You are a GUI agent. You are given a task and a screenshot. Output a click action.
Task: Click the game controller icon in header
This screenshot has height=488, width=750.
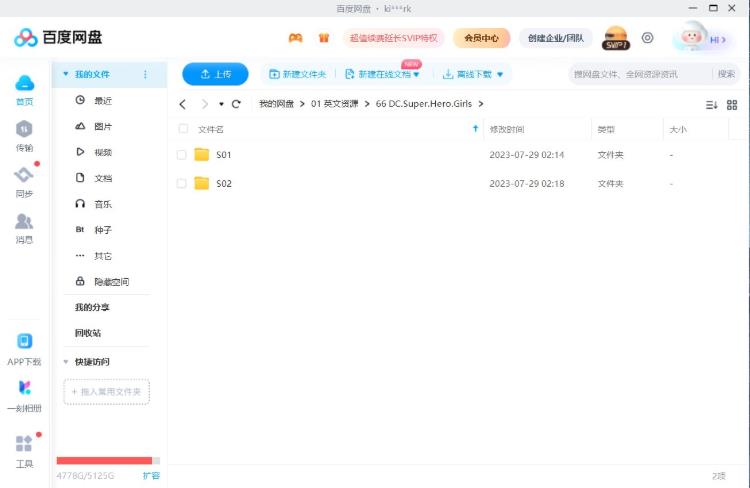click(x=296, y=38)
